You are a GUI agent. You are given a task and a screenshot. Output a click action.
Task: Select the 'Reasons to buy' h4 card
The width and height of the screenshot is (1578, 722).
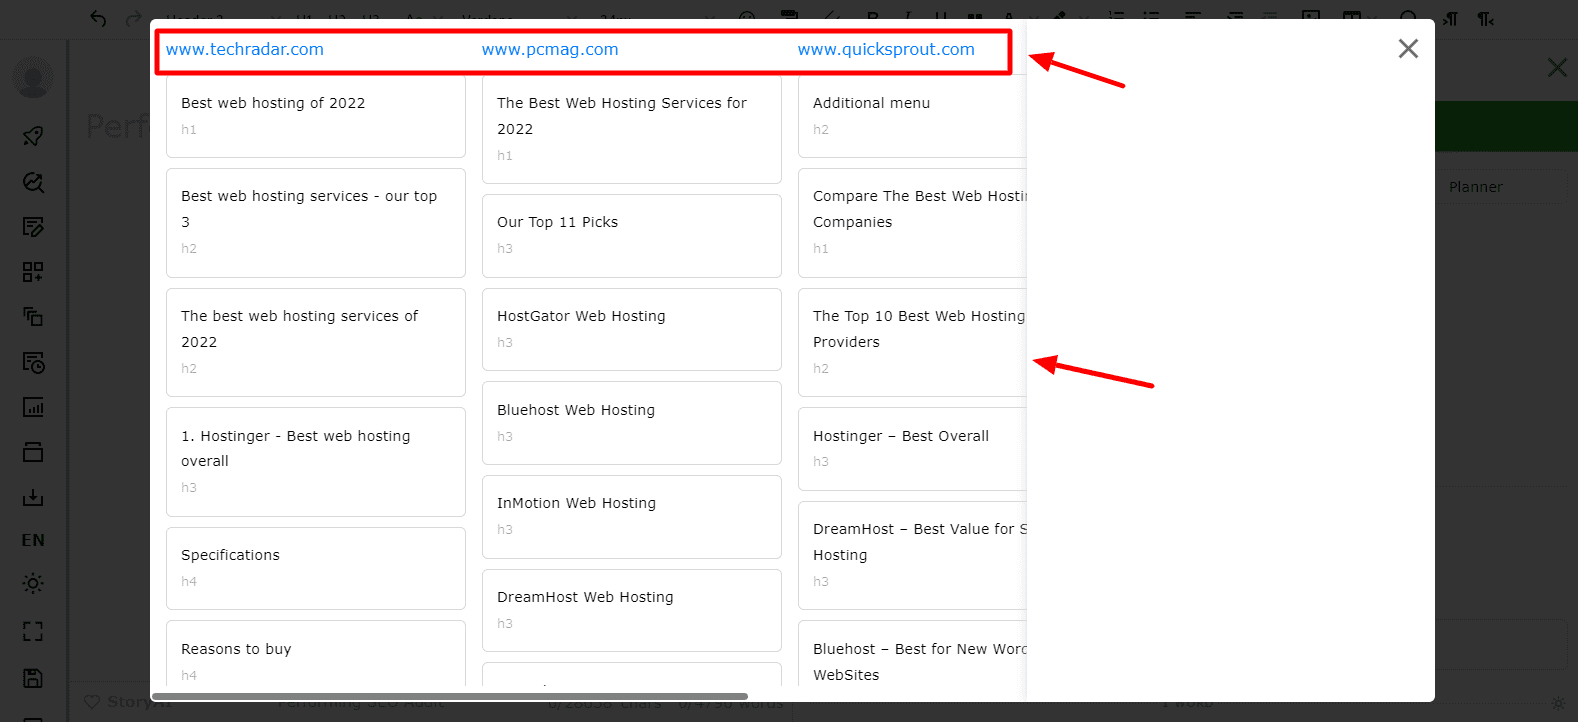click(316, 653)
